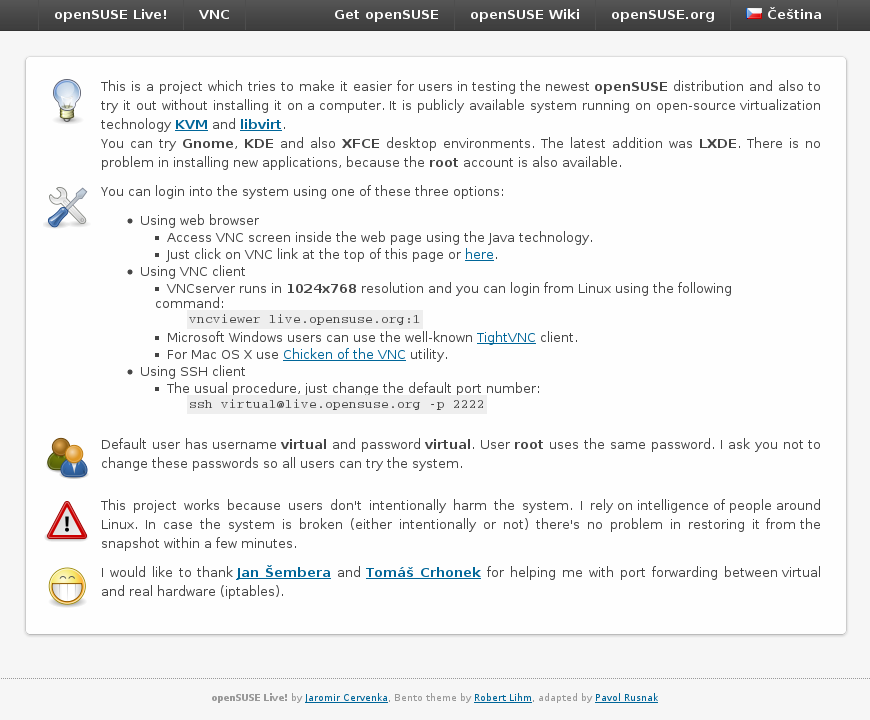Click the vncviewer live.opensuse.org:1 command
Screen dimensions: 870x720
[305, 320]
